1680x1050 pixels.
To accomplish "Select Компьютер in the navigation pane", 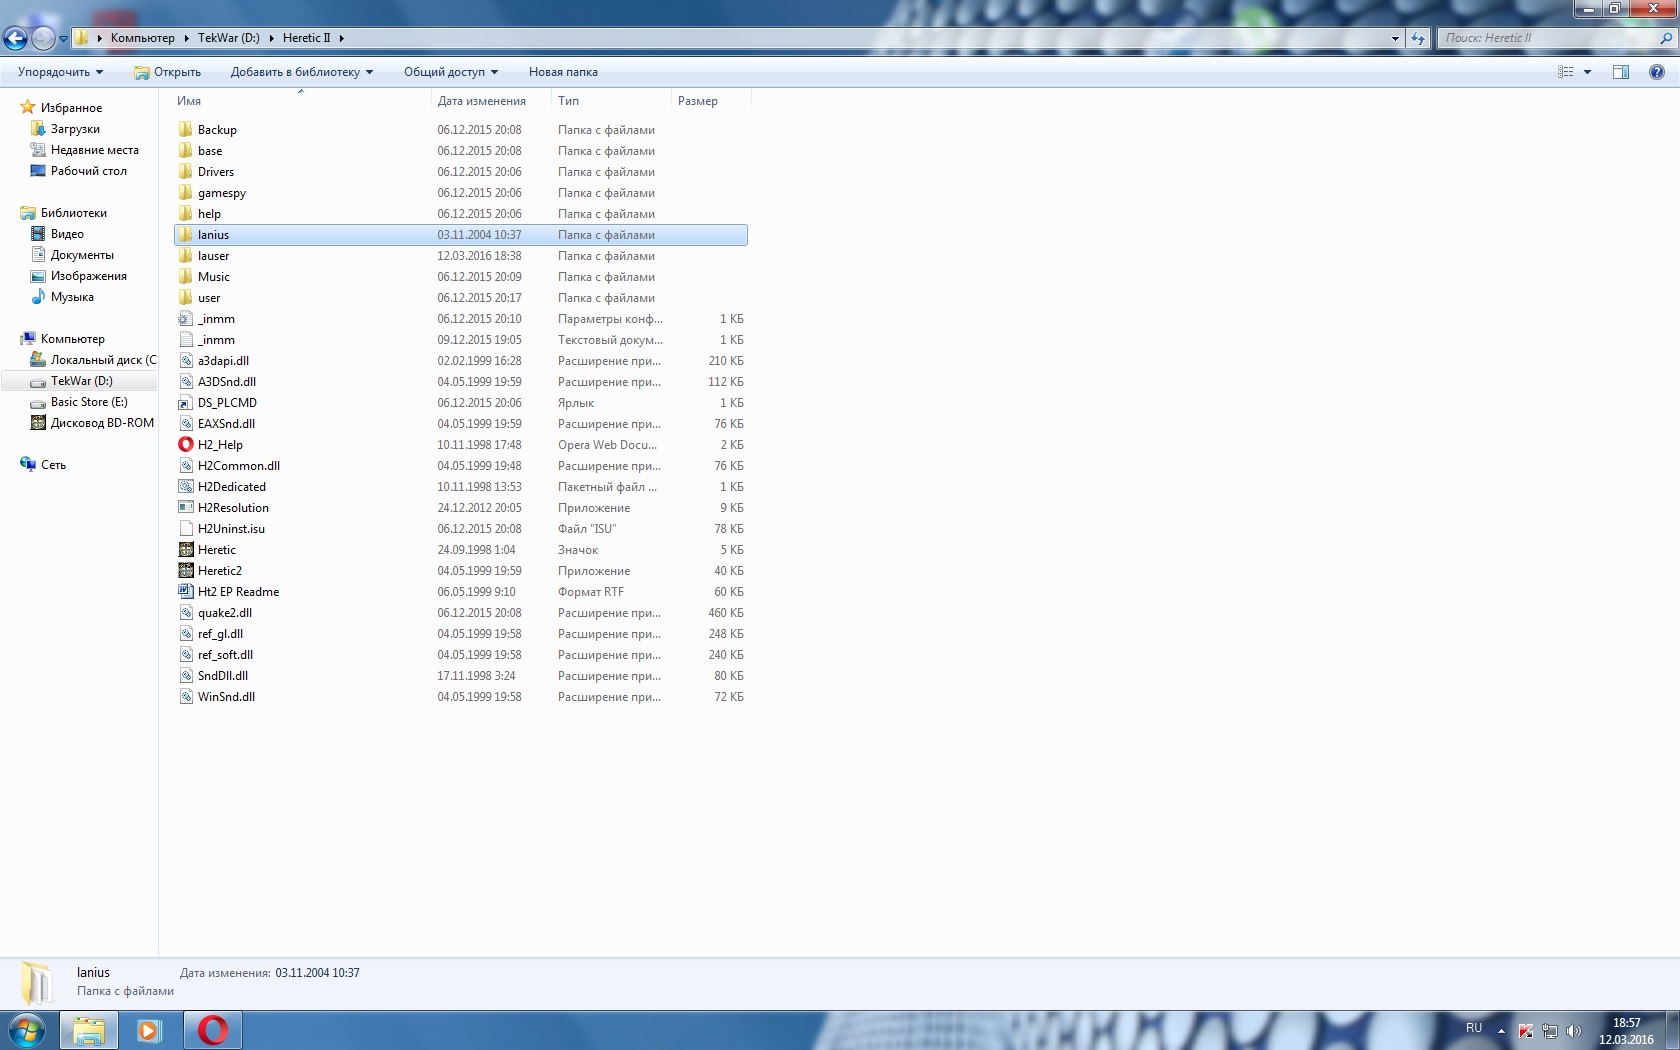I will (72, 339).
